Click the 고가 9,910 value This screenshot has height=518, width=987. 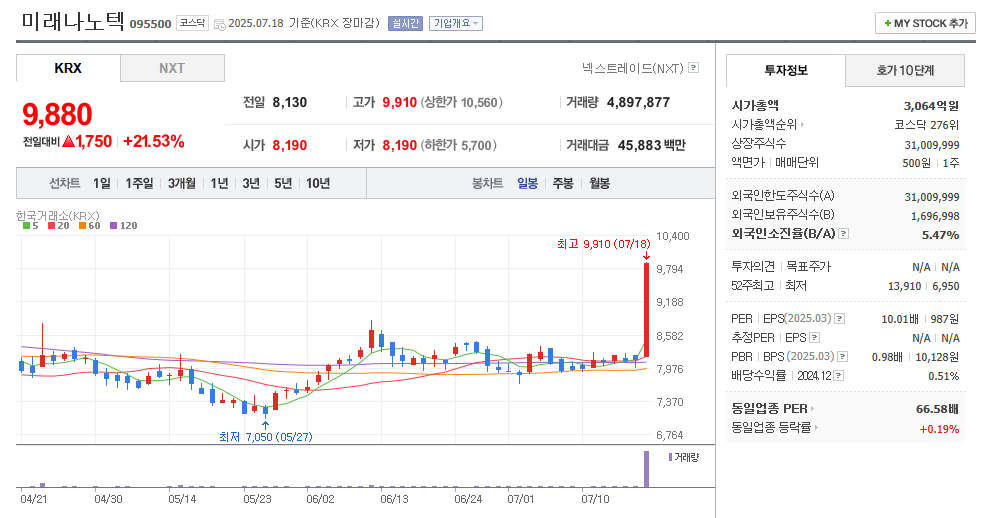[400, 103]
